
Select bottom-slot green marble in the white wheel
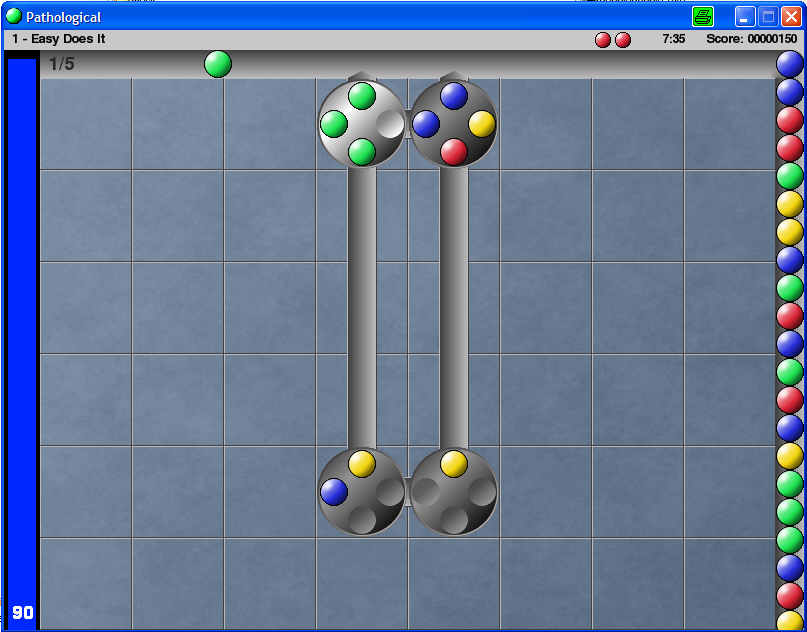pos(362,152)
